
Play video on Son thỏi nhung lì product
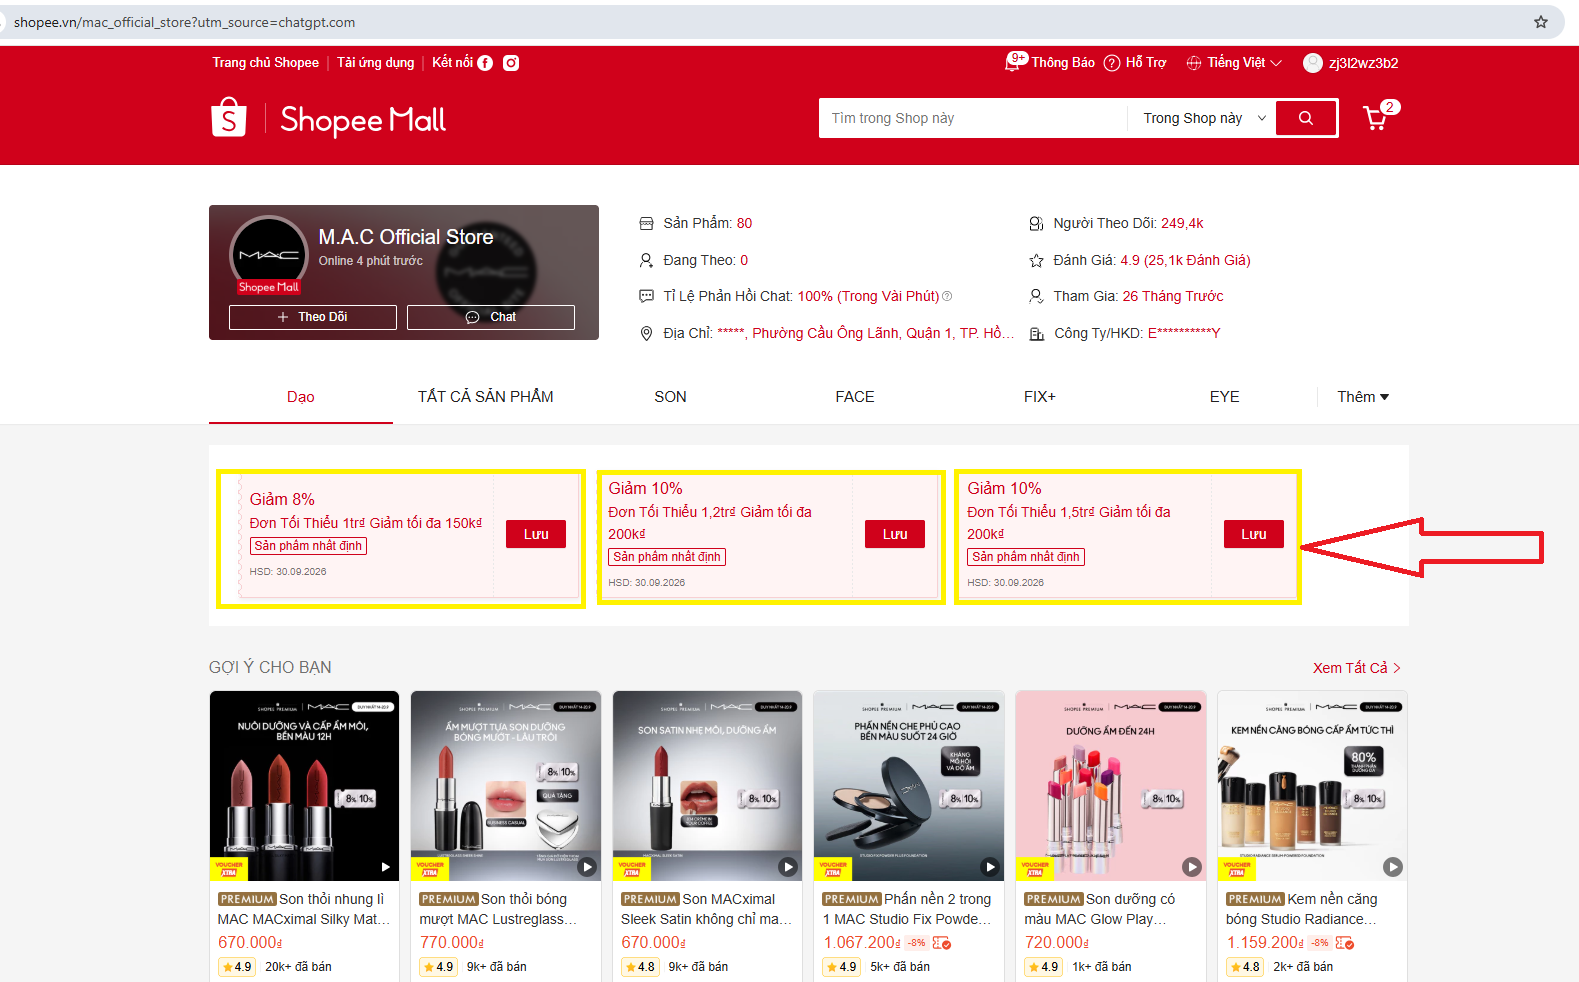click(386, 867)
